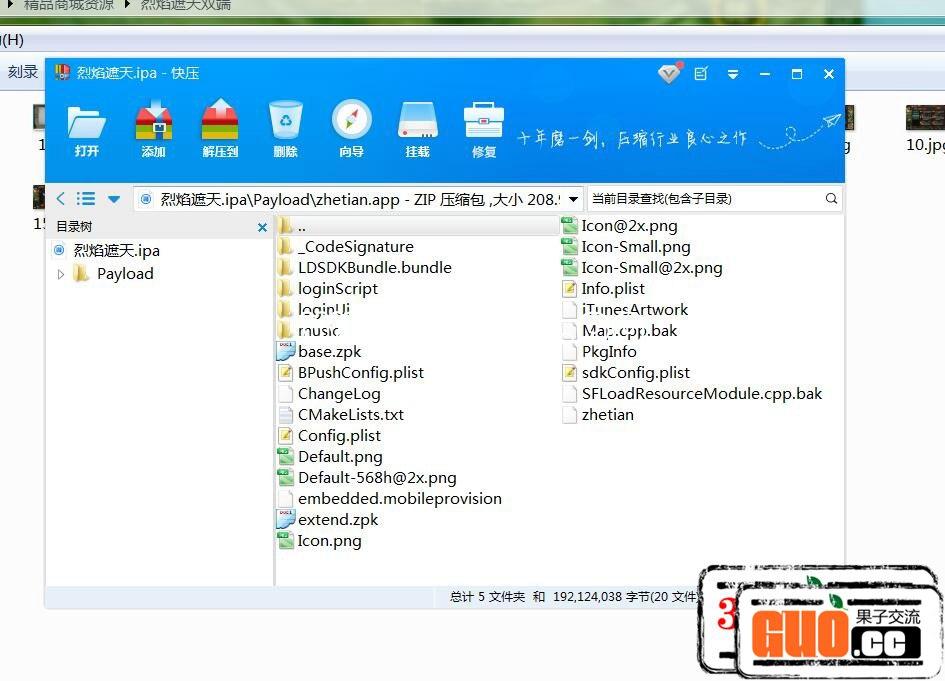Open the title bar main menu dropdown
The image size is (945, 681).
pos(733,74)
